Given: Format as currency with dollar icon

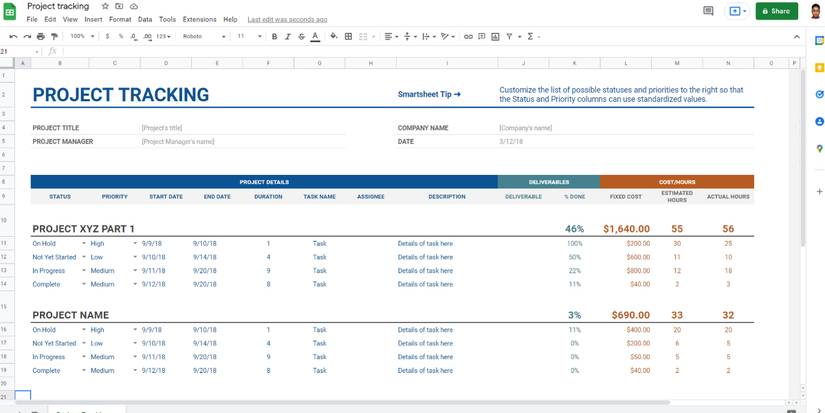Looking at the screenshot, I should click(x=107, y=37).
